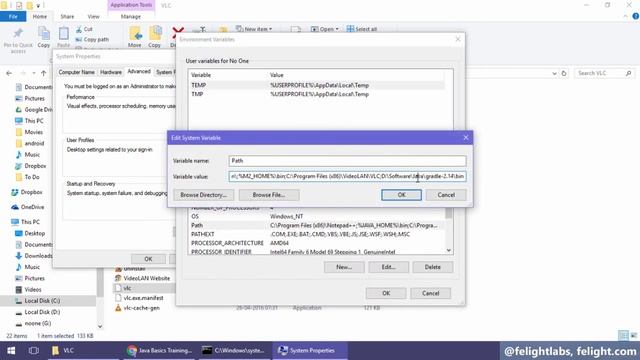Click New... under system variables
640x360 pixels.
344,267
